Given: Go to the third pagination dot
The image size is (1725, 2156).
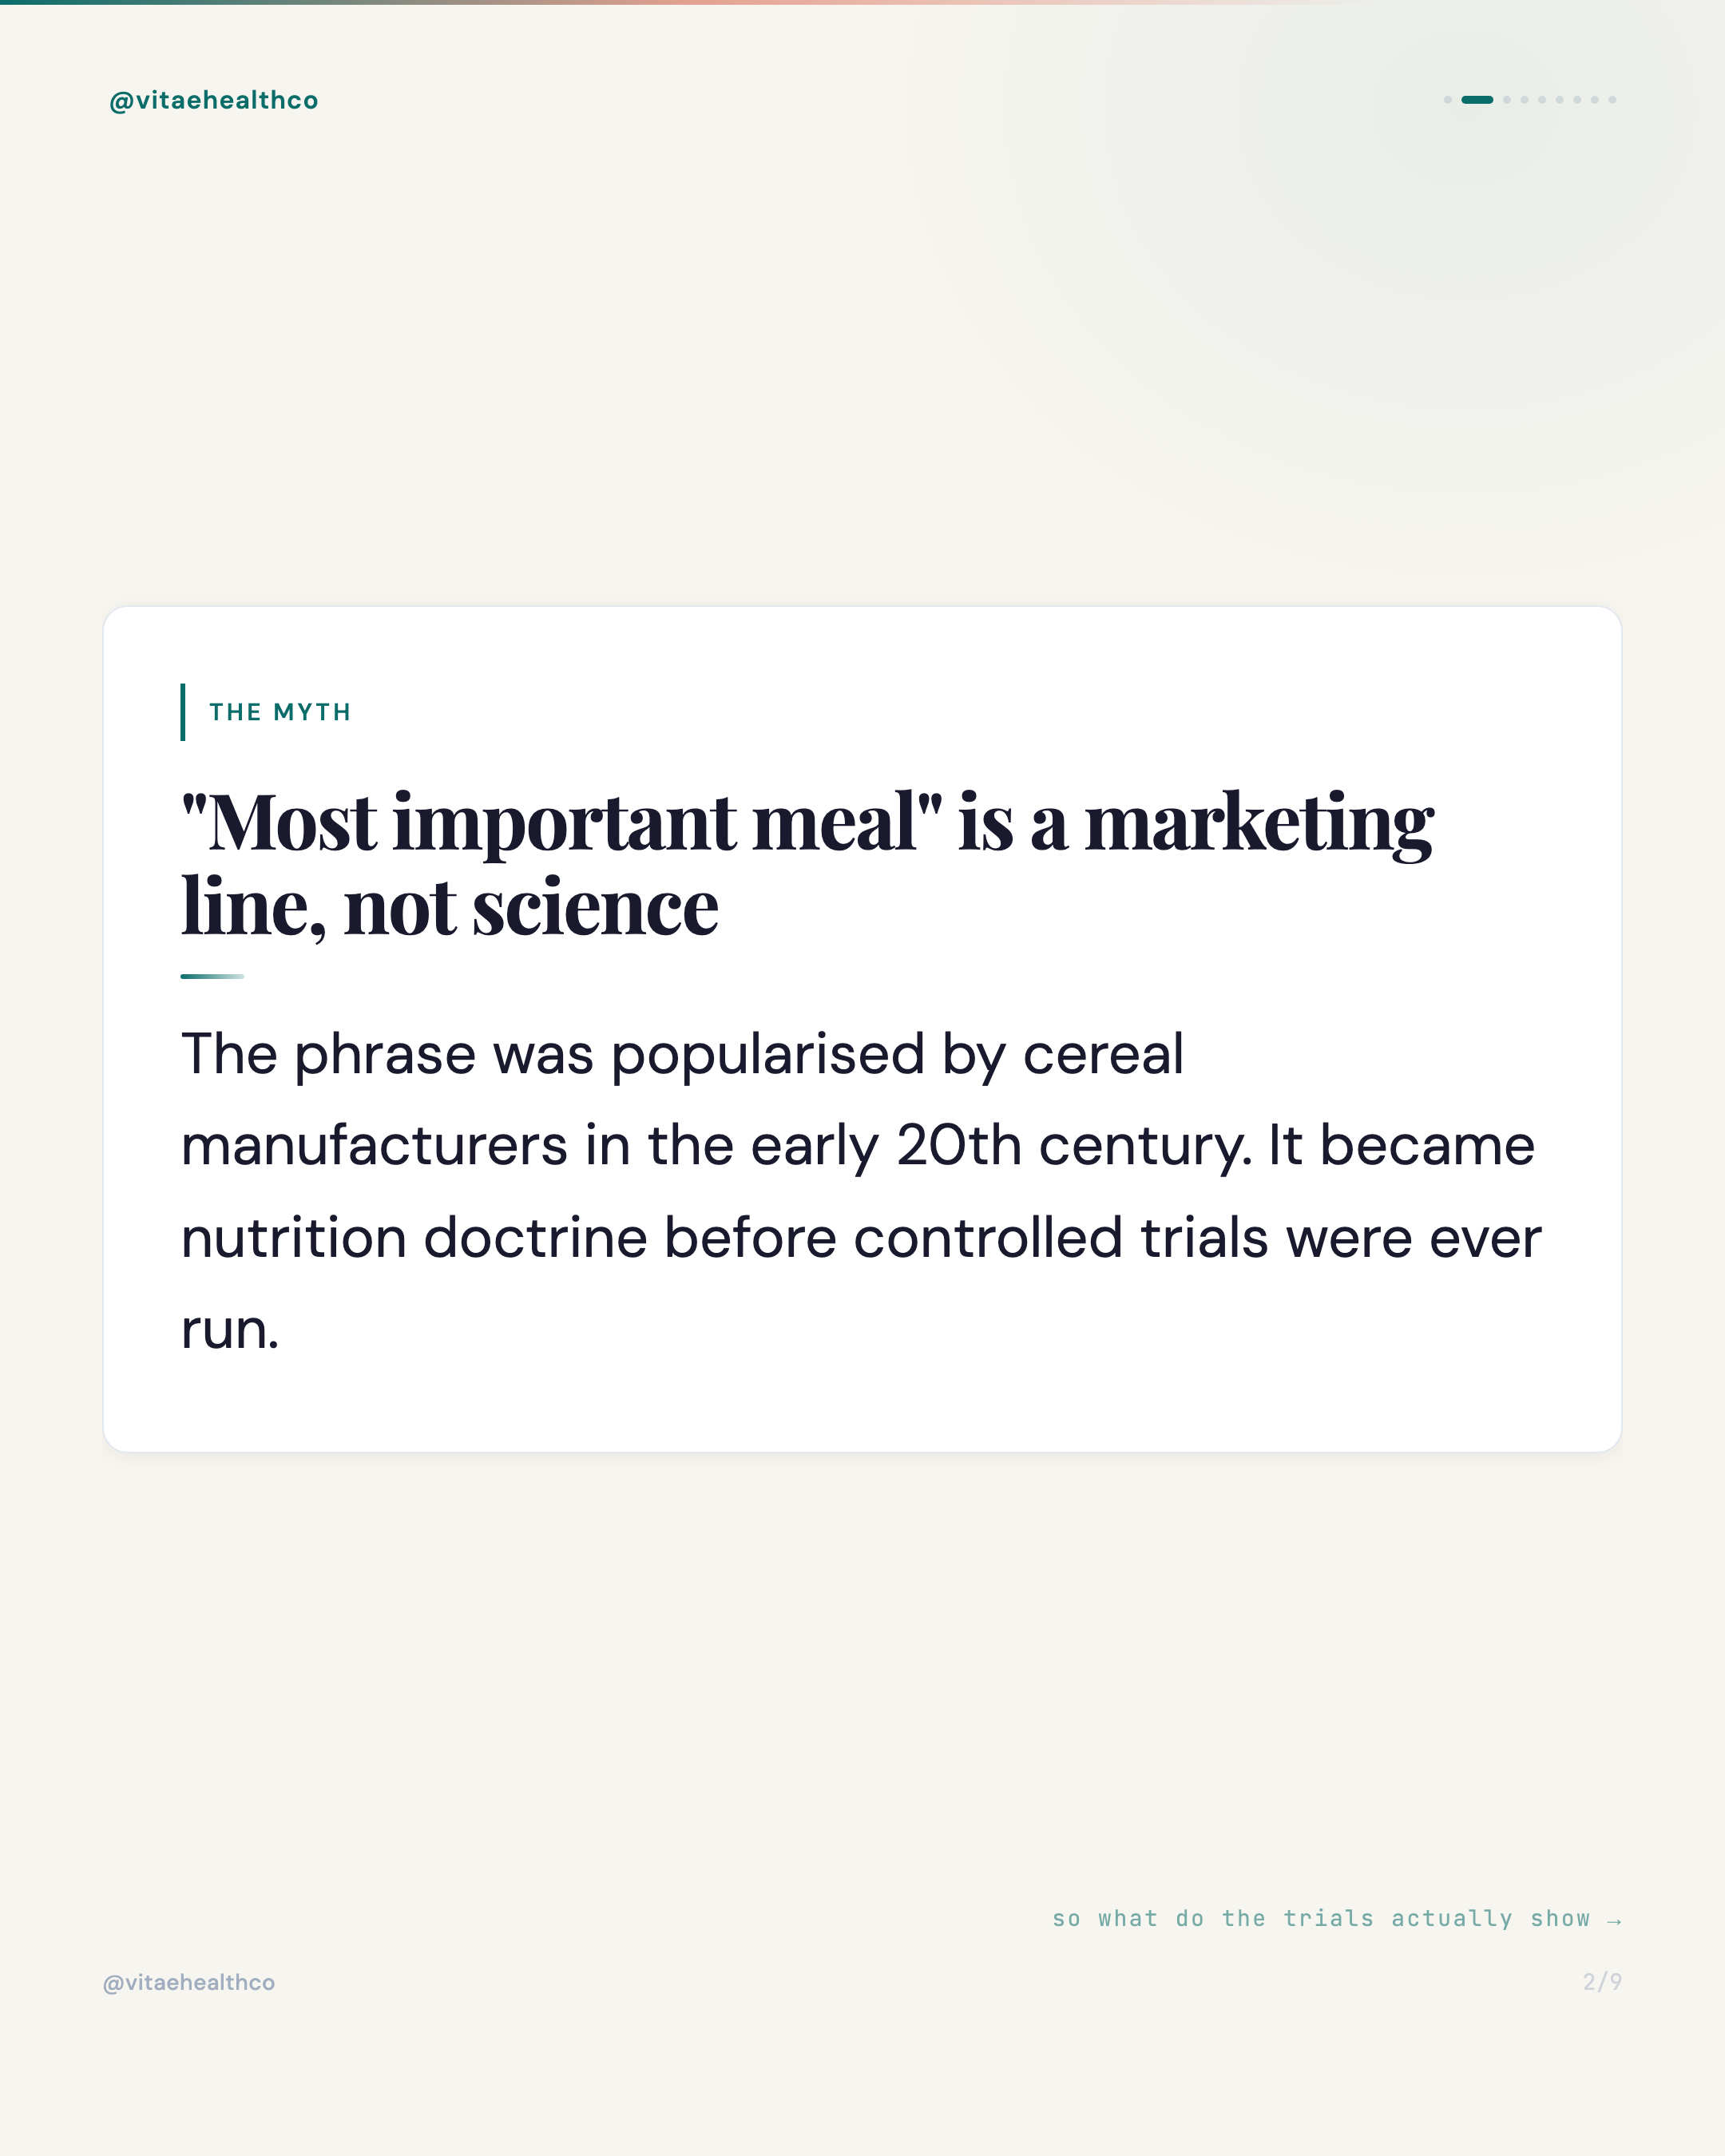Looking at the screenshot, I should 1507,100.
